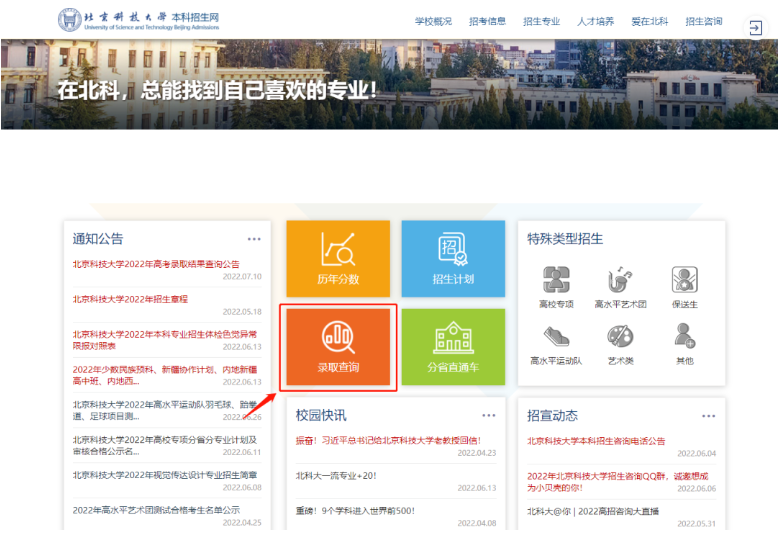Open the 学校概况 navigation menu
778x542 pixels.
pos(433,21)
